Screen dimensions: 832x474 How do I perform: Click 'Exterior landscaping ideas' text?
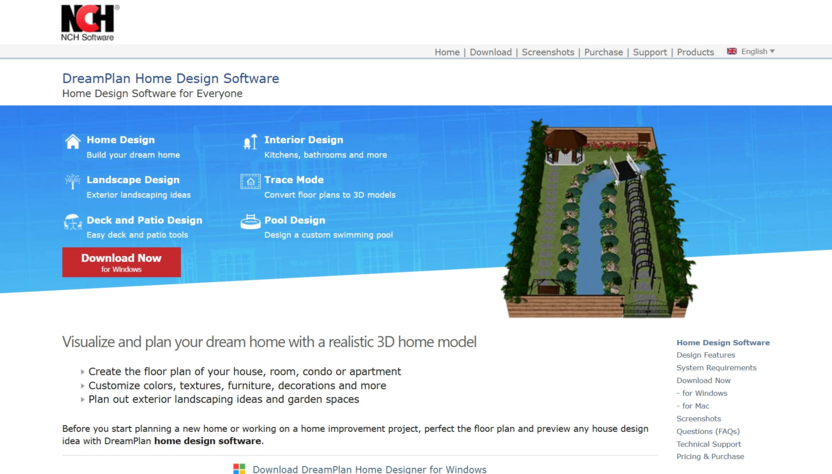138,195
